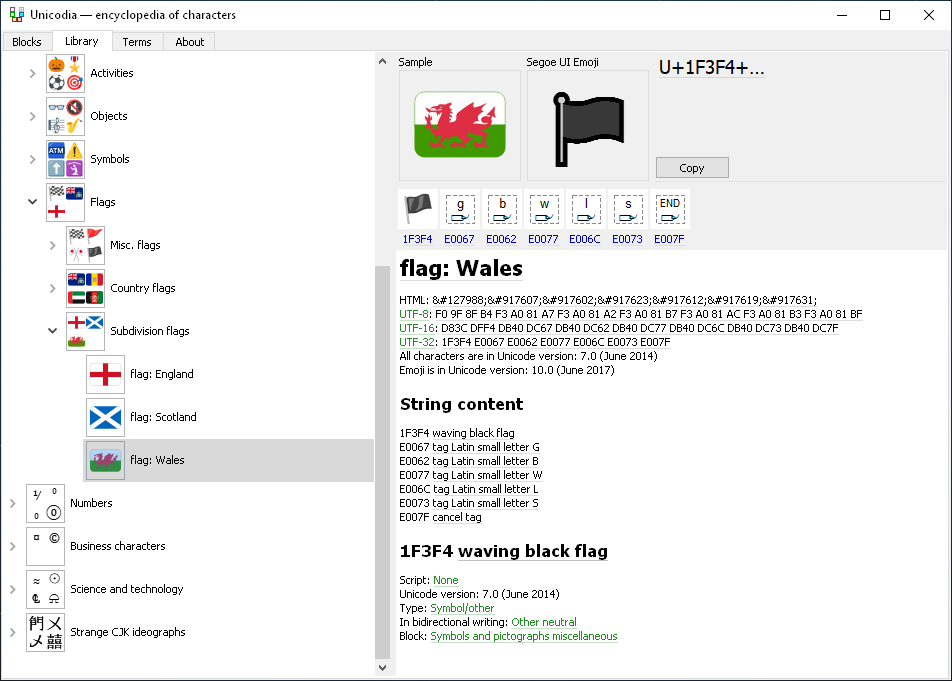Image resolution: width=952 pixels, height=681 pixels.
Task: Click the Unicodia app icon in title bar
Action: pyautogui.click(x=16, y=15)
